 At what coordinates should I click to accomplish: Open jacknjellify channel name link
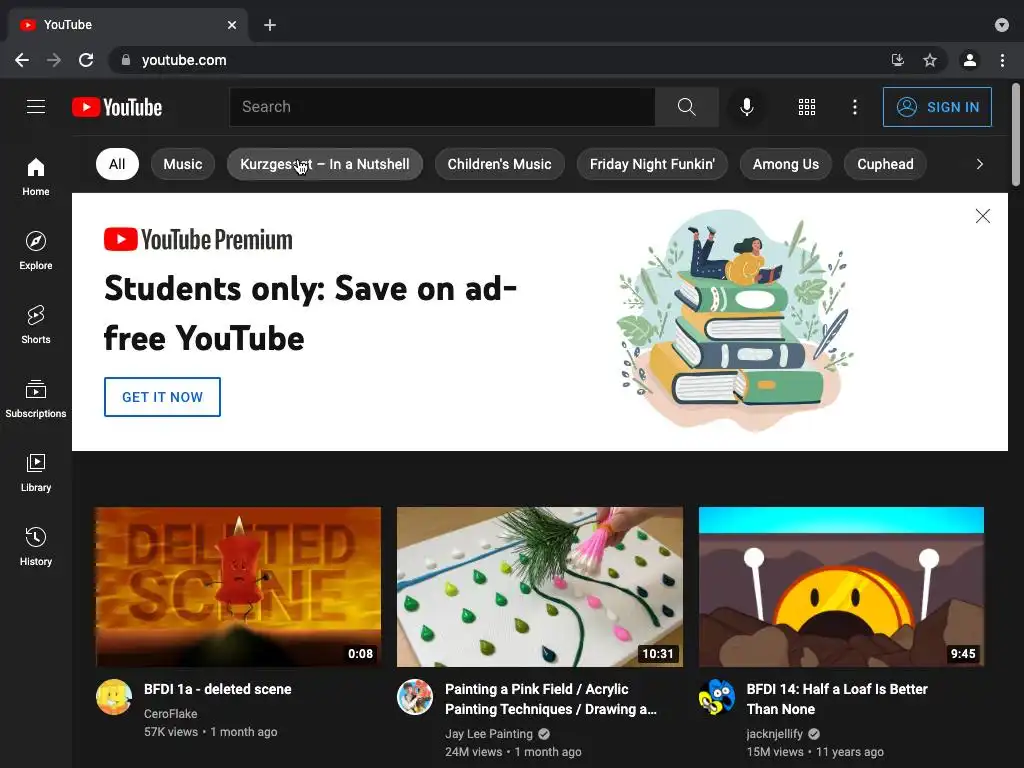tap(775, 734)
